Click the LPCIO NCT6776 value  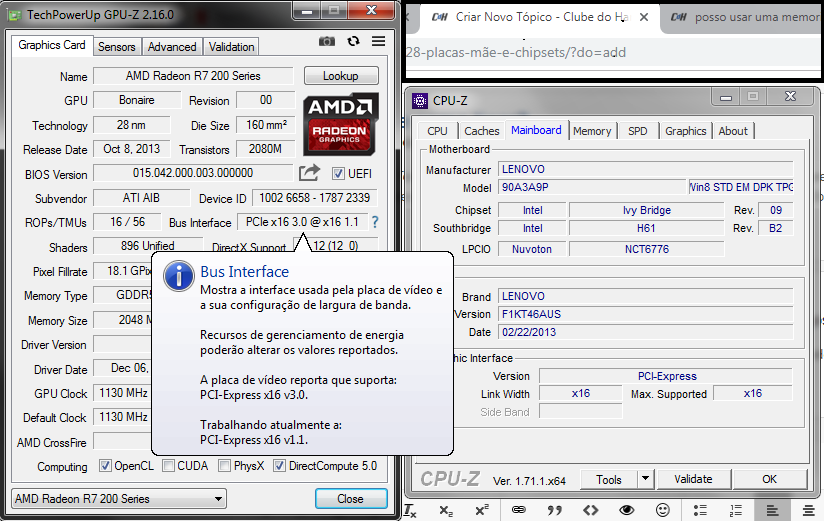point(646,249)
